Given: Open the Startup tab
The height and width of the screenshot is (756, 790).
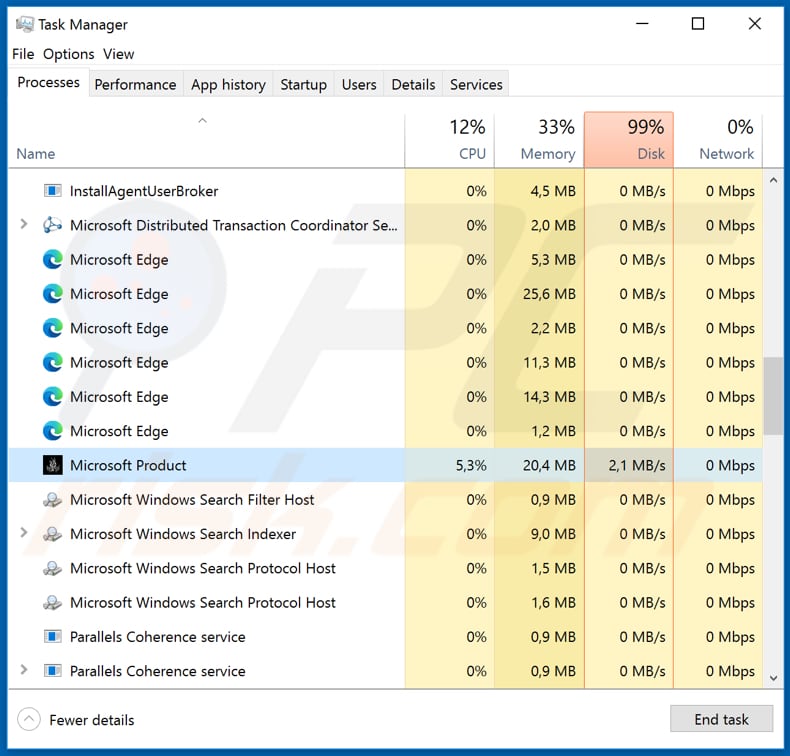Looking at the screenshot, I should (303, 85).
